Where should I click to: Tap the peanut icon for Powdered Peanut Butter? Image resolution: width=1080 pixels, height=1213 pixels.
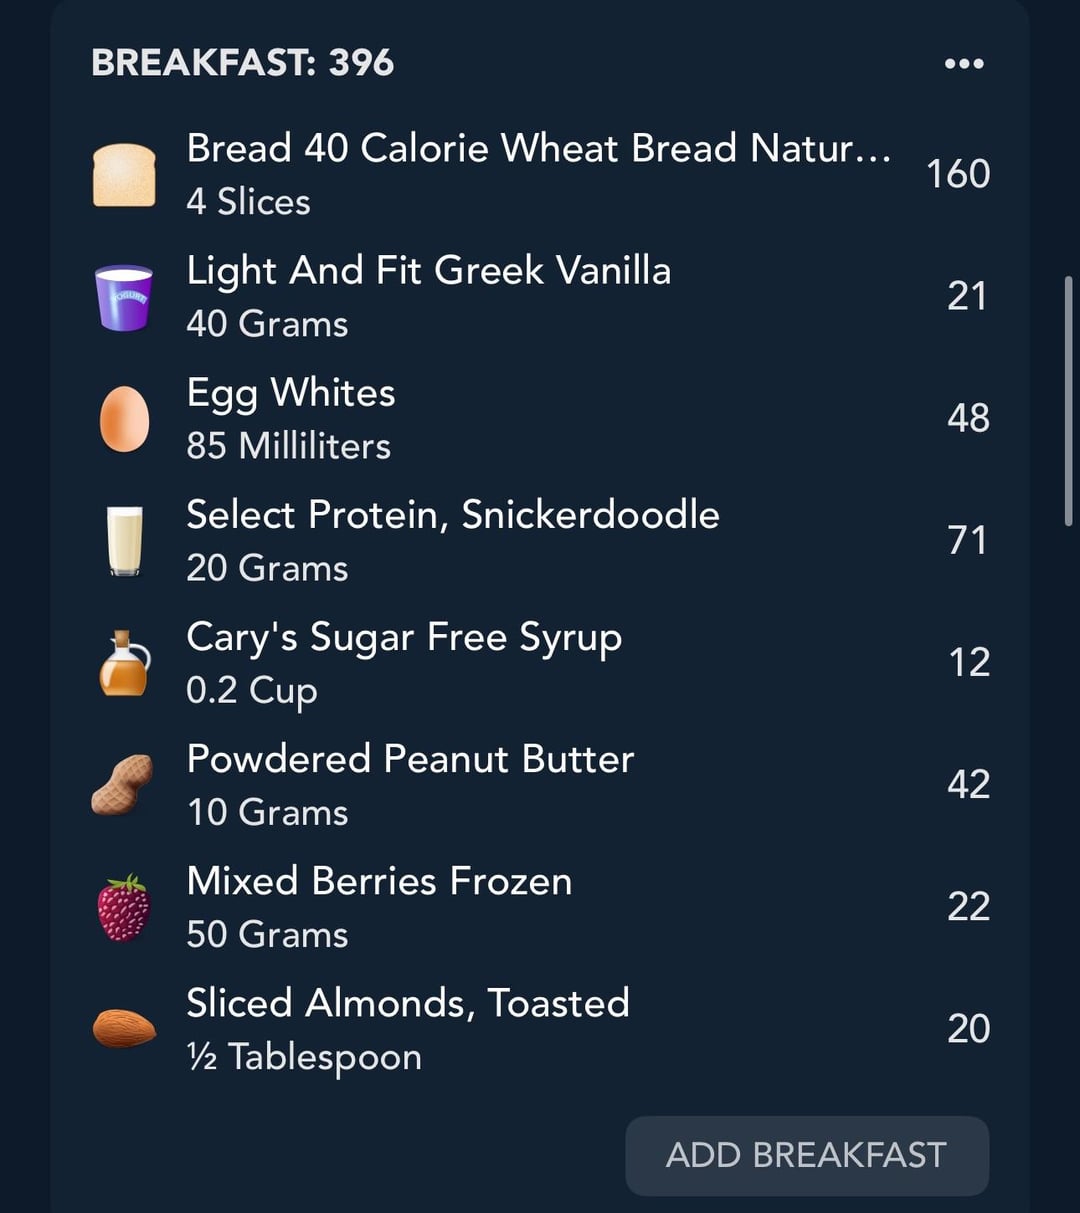pos(123,785)
